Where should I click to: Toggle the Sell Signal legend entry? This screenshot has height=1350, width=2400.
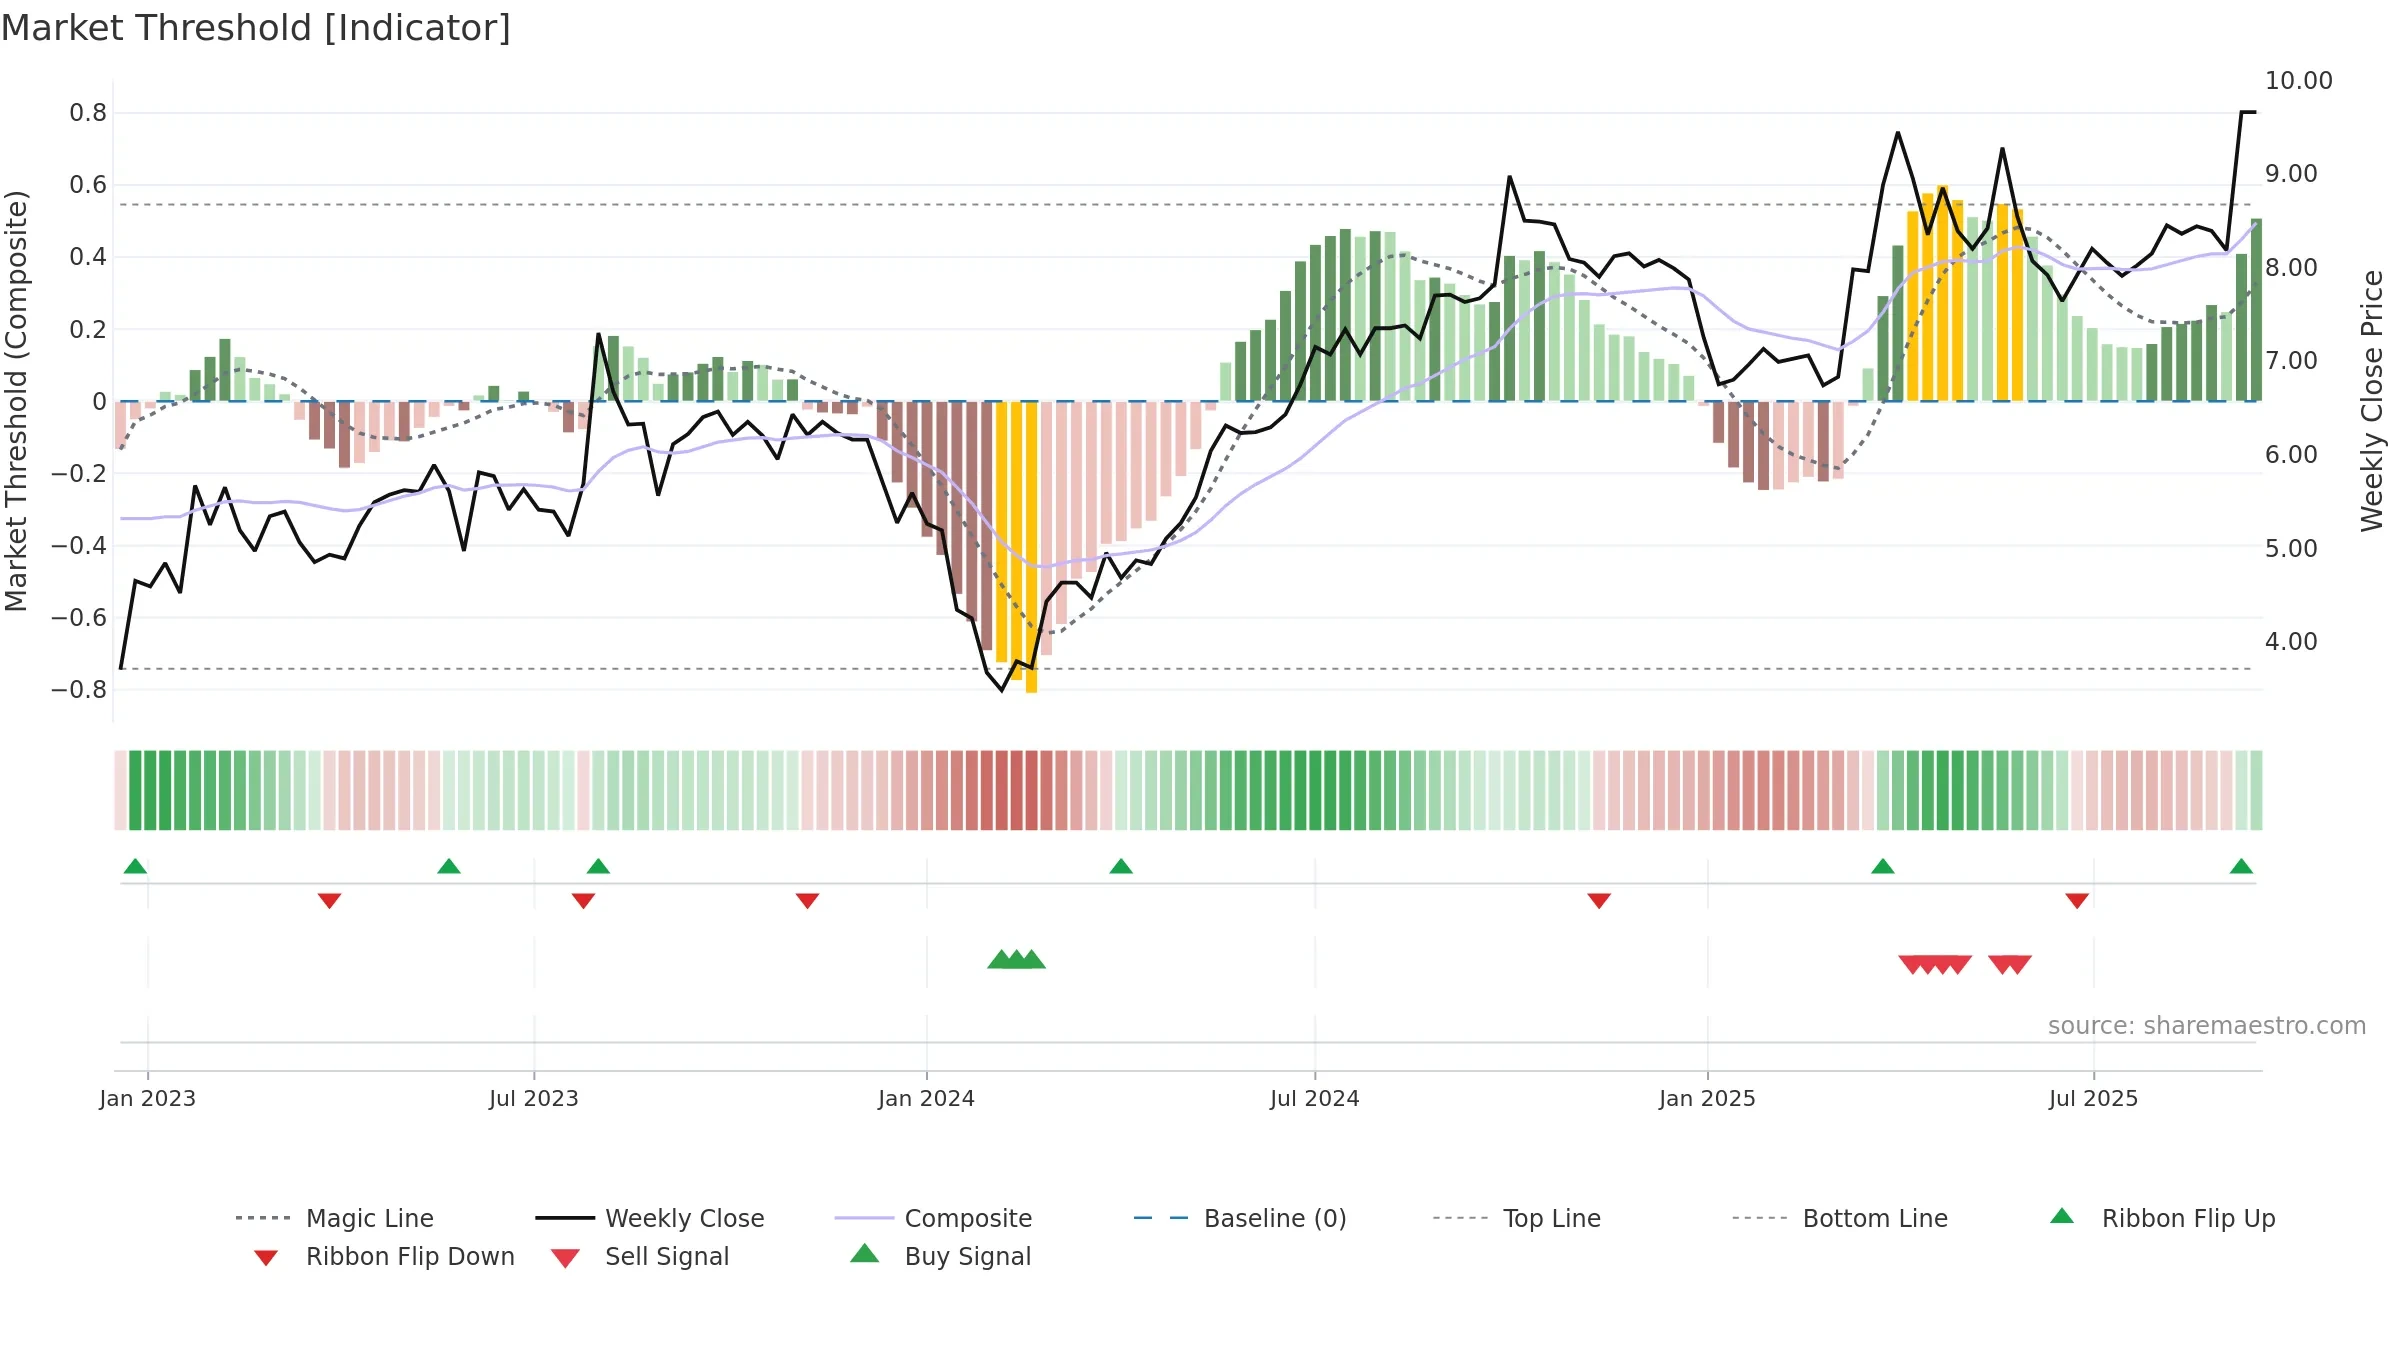click(640, 1256)
